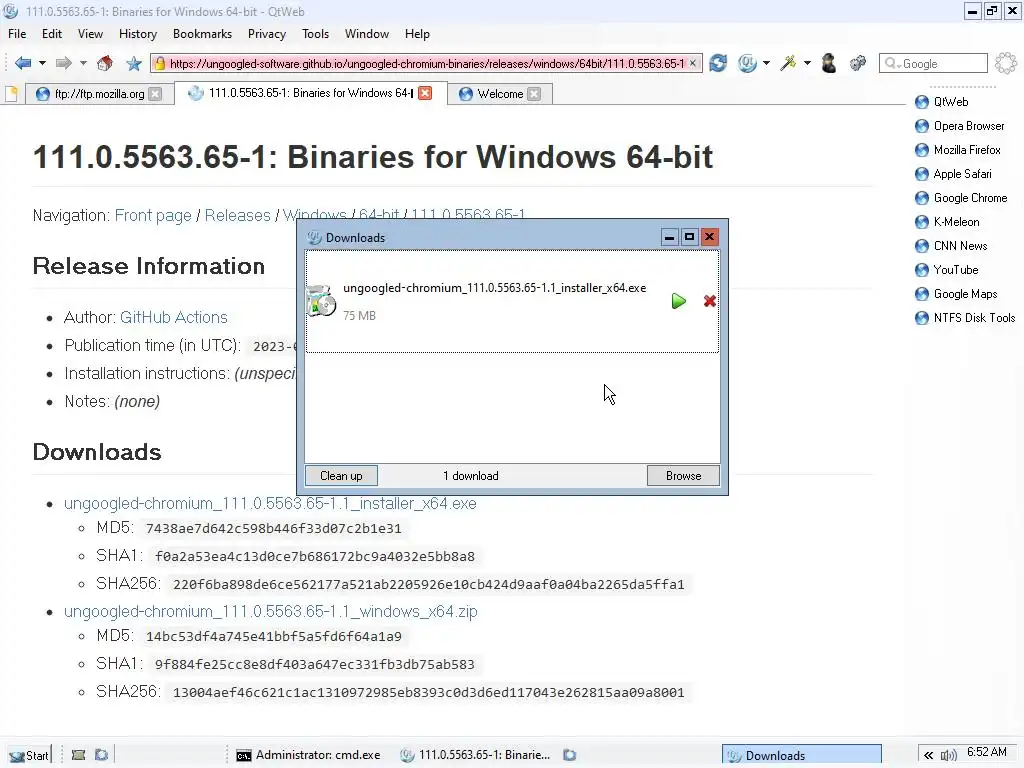The image size is (1024, 768).
Task: Click the QtWeb logo toolbar icon
Action: point(747,63)
